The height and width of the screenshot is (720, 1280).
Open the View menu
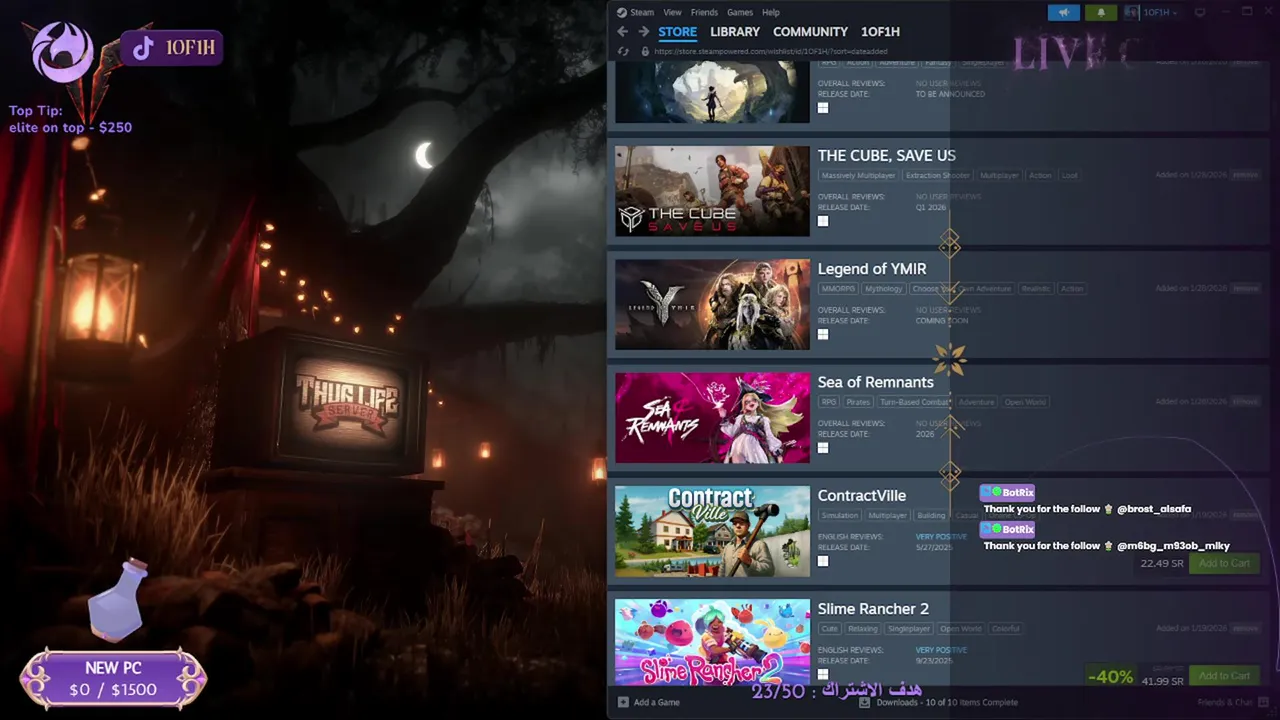[672, 12]
